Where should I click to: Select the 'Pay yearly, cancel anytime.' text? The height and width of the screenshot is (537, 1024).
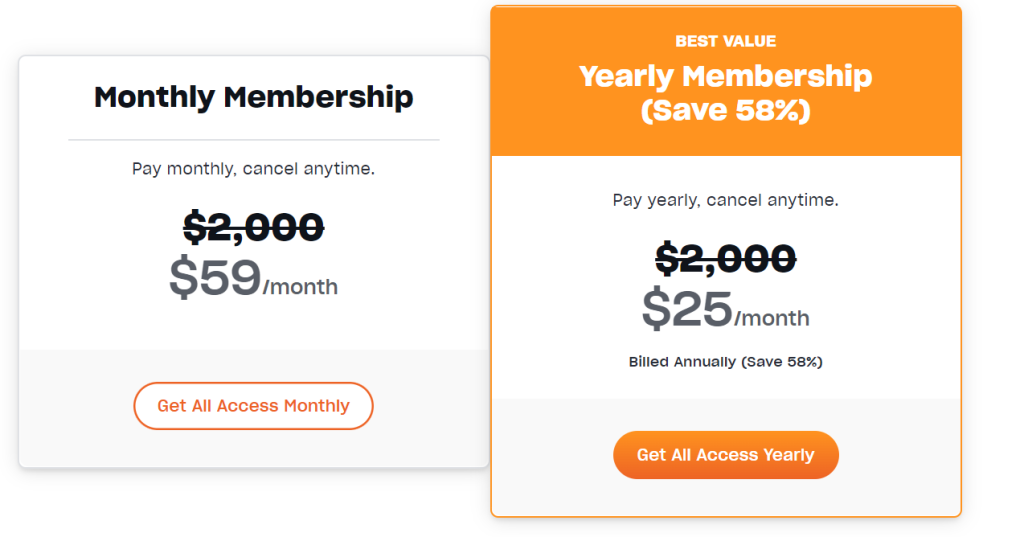pyautogui.click(x=726, y=200)
